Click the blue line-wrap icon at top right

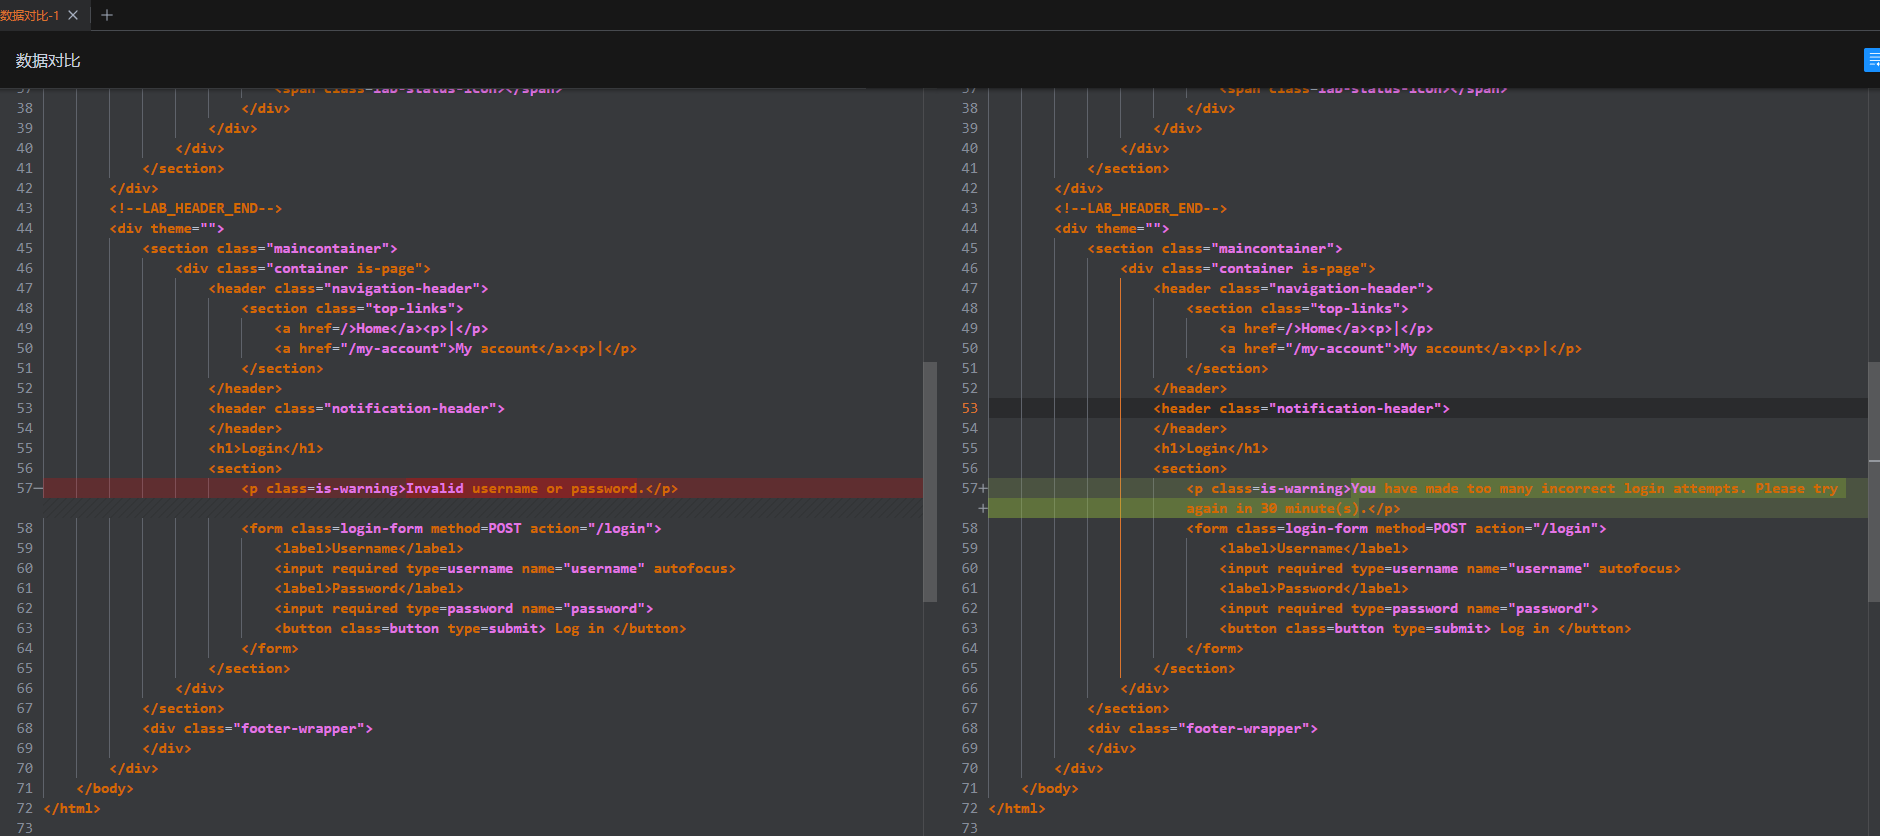pyautogui.click(x=1871, y=60)
